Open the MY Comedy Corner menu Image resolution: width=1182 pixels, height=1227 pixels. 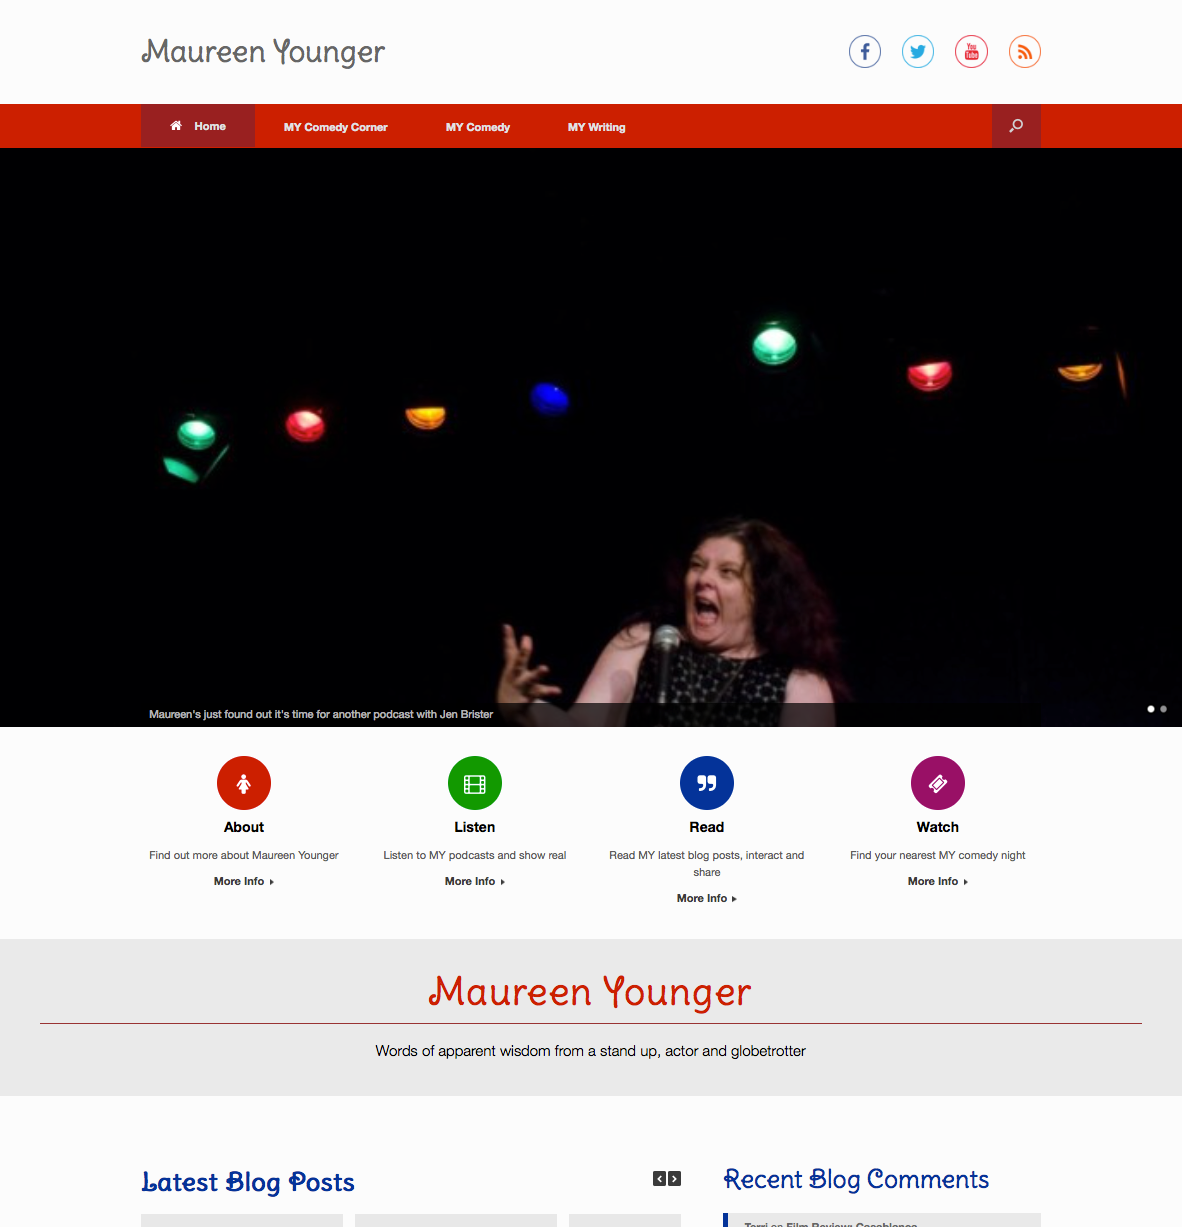335,127
